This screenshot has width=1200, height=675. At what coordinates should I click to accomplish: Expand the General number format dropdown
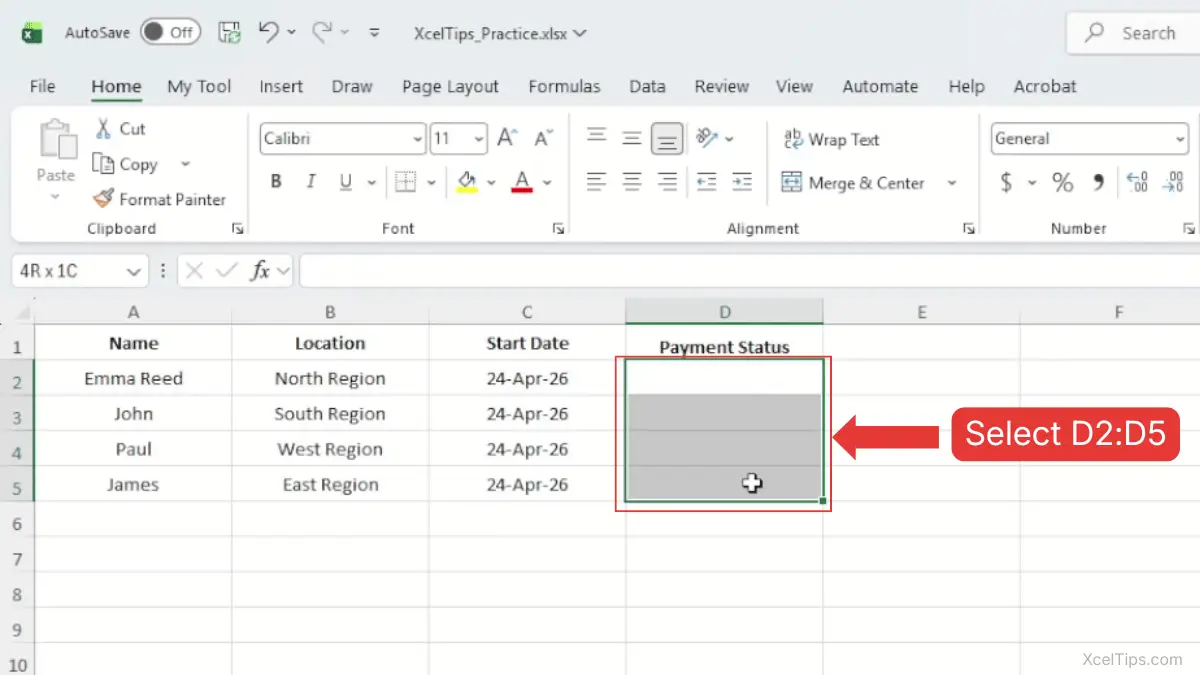[1179, 139]
